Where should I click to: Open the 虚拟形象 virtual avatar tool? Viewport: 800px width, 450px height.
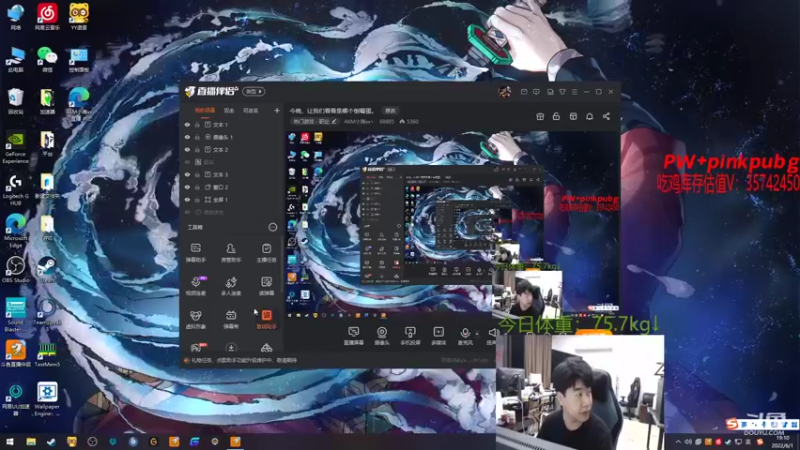pyautogui.click(x=195, y=319)
